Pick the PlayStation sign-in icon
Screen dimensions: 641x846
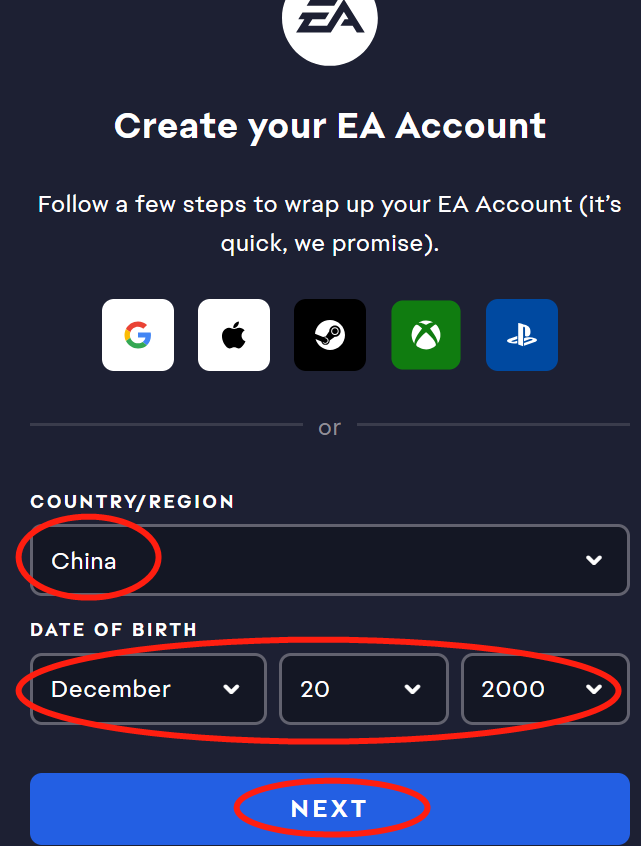[x=522, y=335]
